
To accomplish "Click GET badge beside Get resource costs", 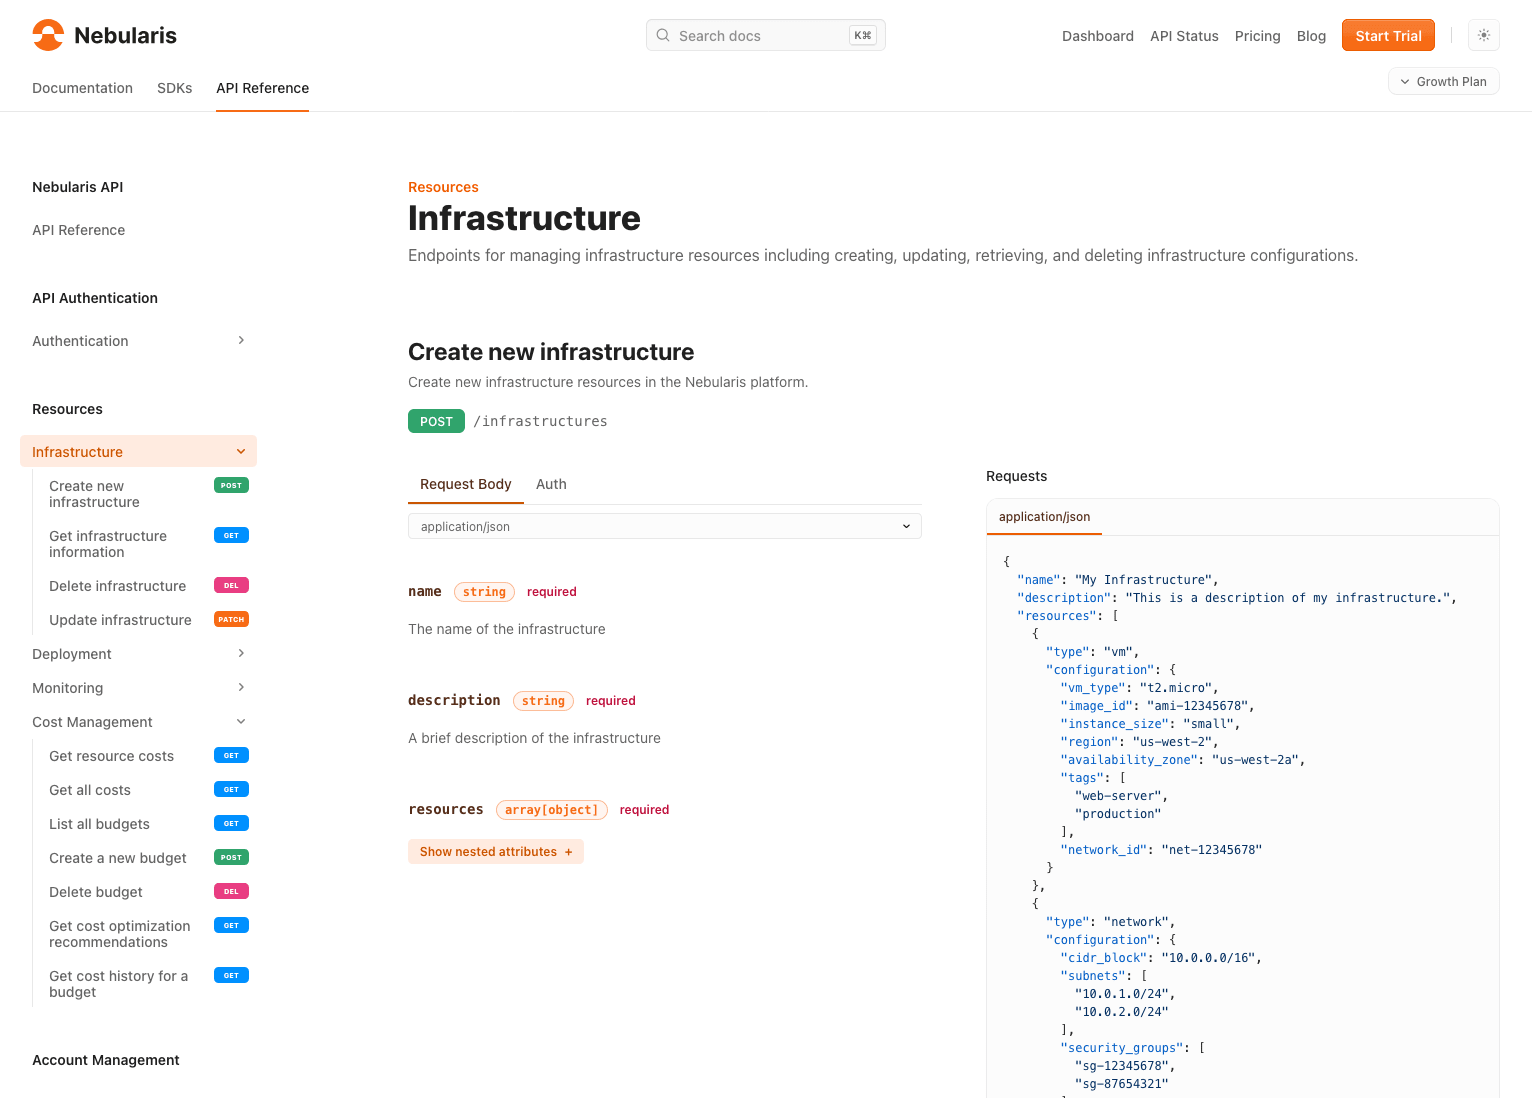I will [x=231, y=755].
